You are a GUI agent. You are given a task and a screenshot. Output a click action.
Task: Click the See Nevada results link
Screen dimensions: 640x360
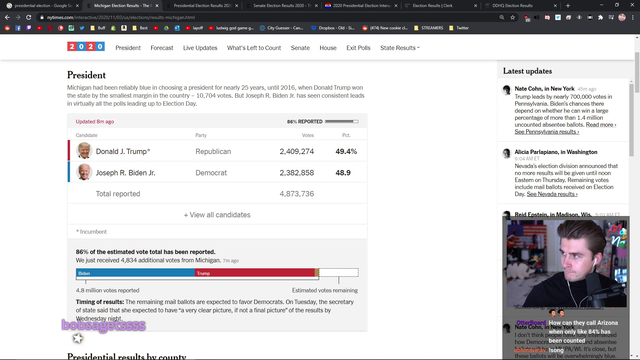(552, 194)
